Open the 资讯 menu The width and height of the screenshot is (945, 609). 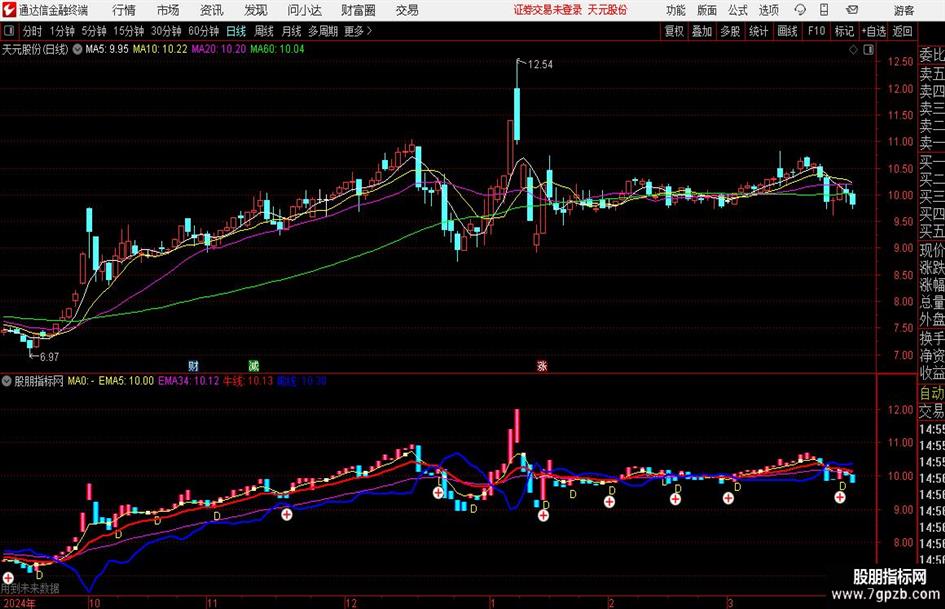212,10
